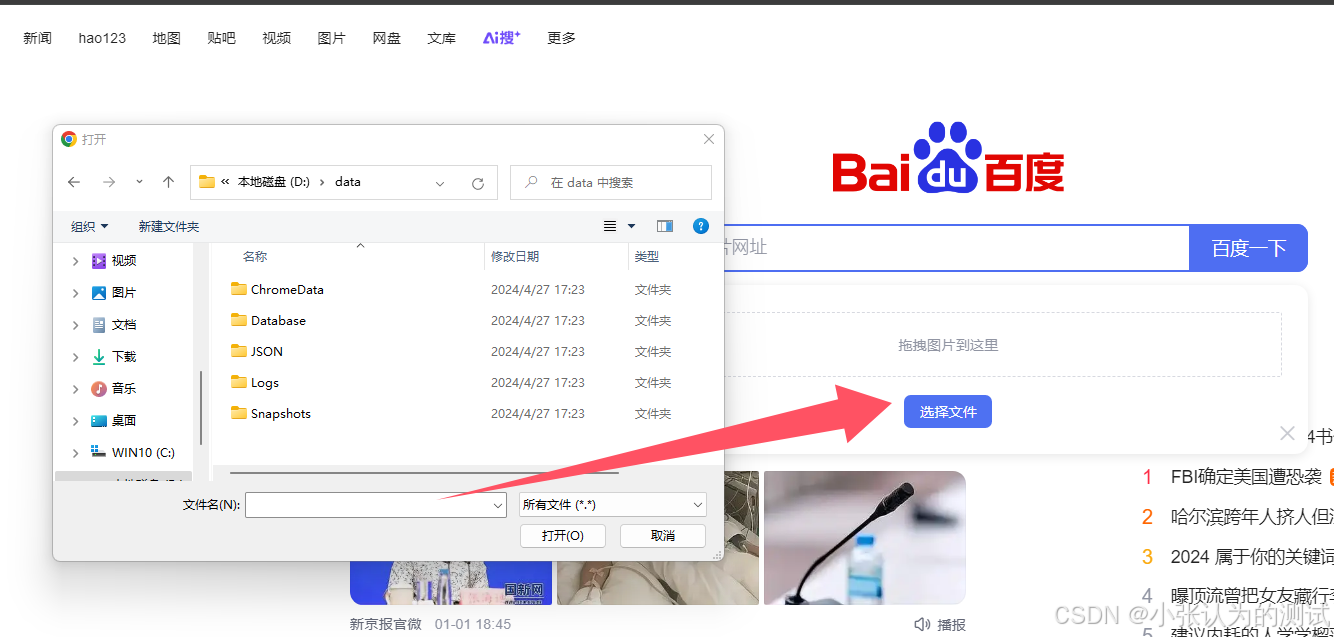Go back in file dialog navigation
This screenshot has height=637, width=1334.
74,182
